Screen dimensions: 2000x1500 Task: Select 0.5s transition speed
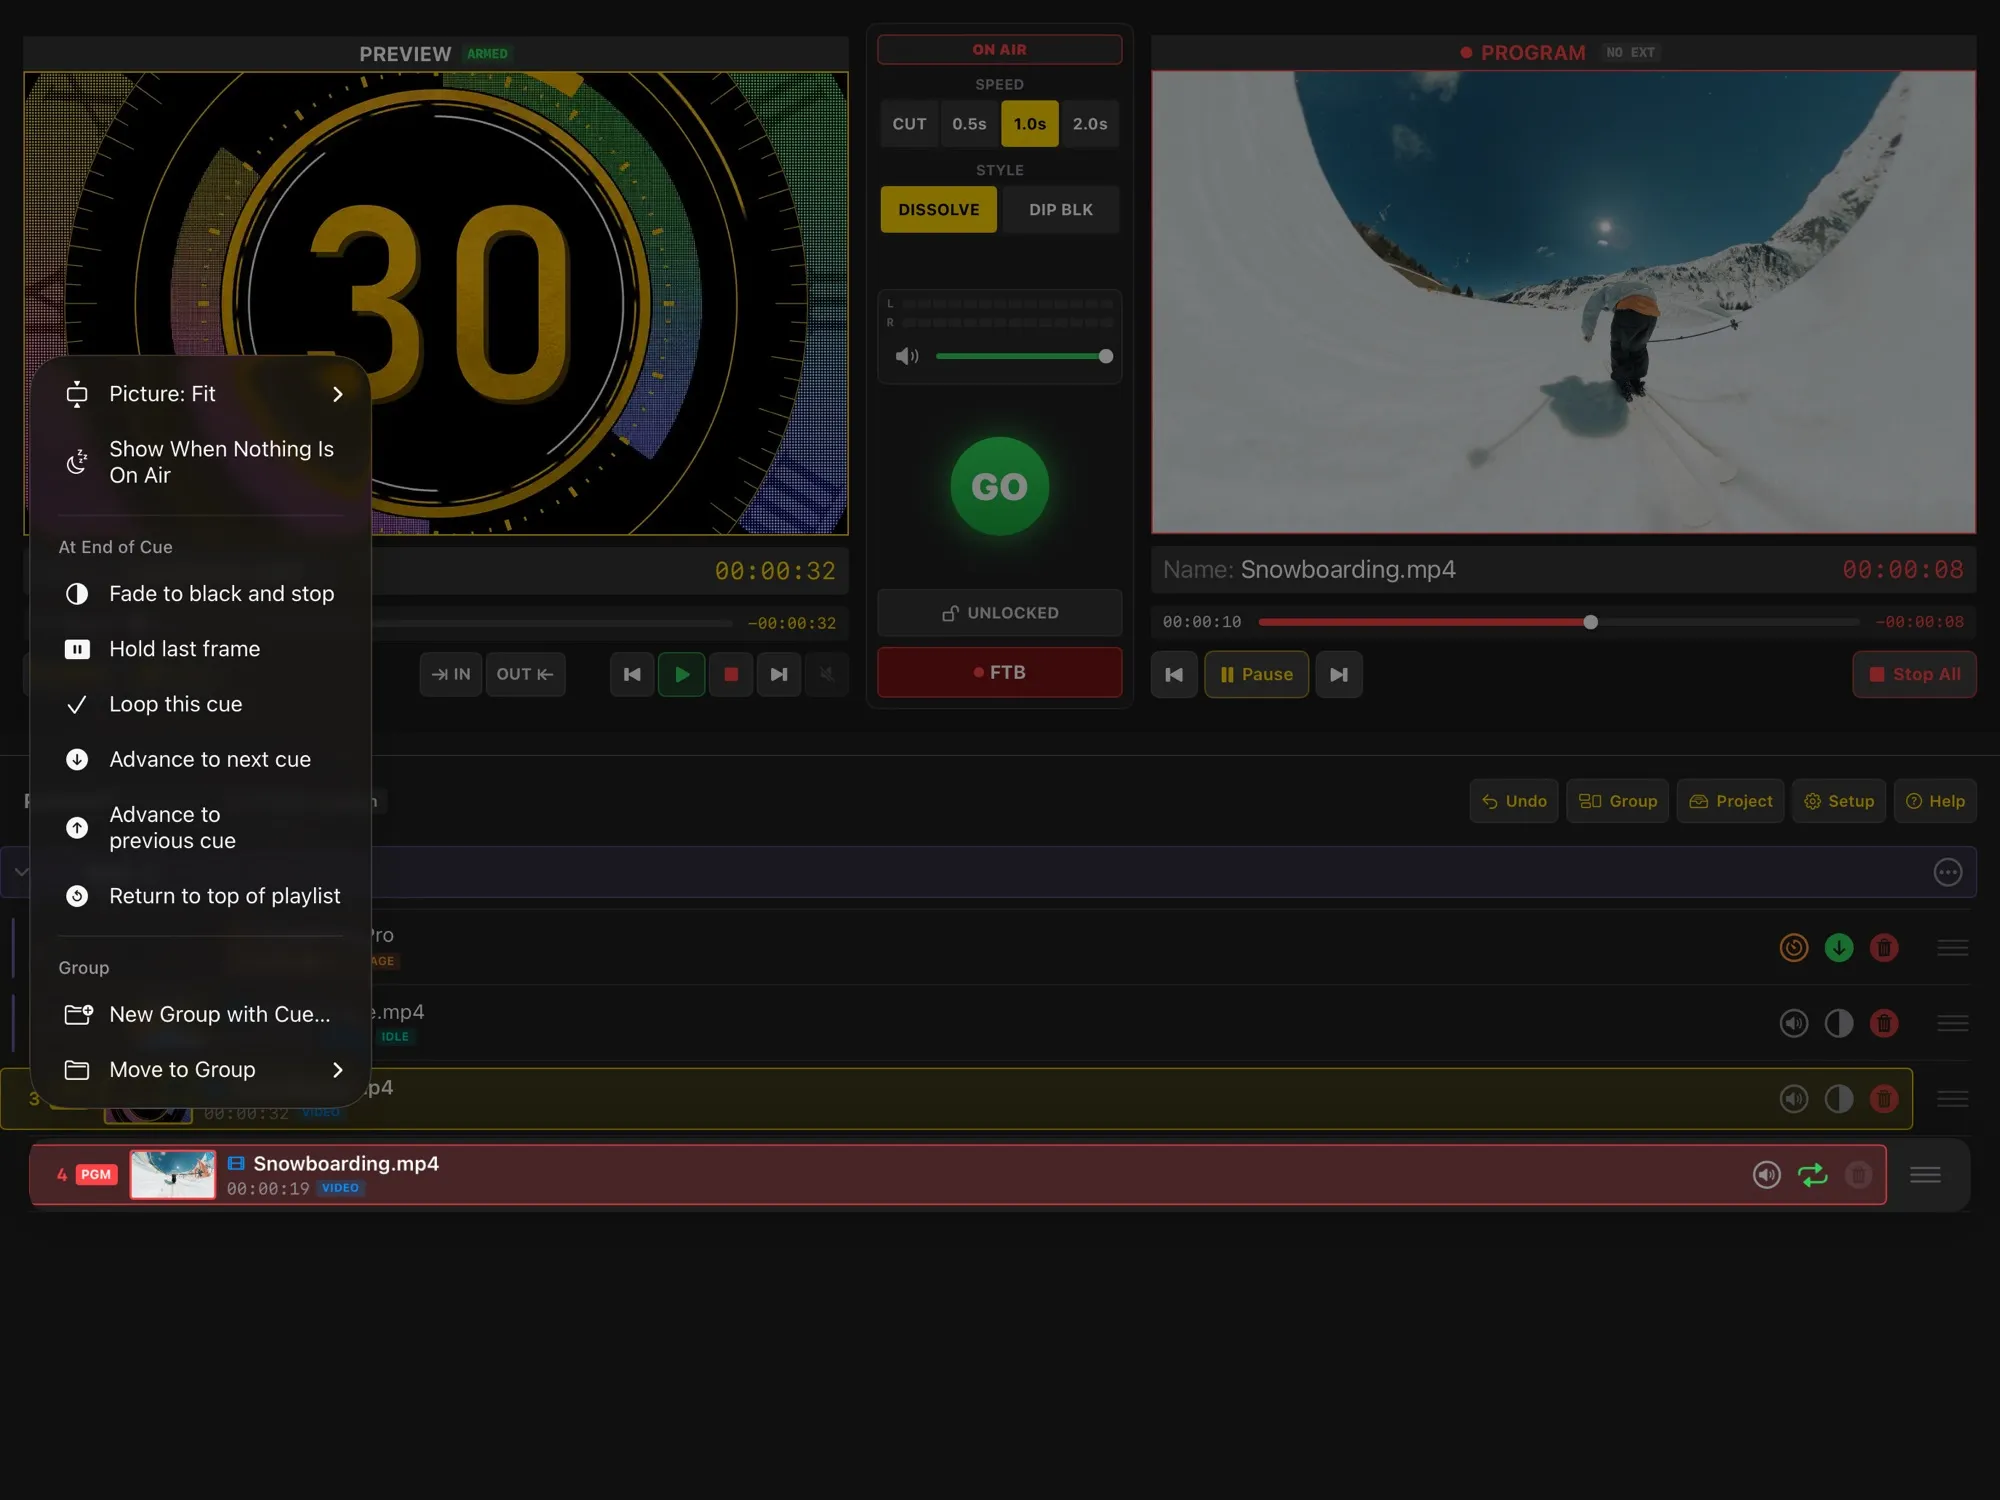tap(969, 124)
